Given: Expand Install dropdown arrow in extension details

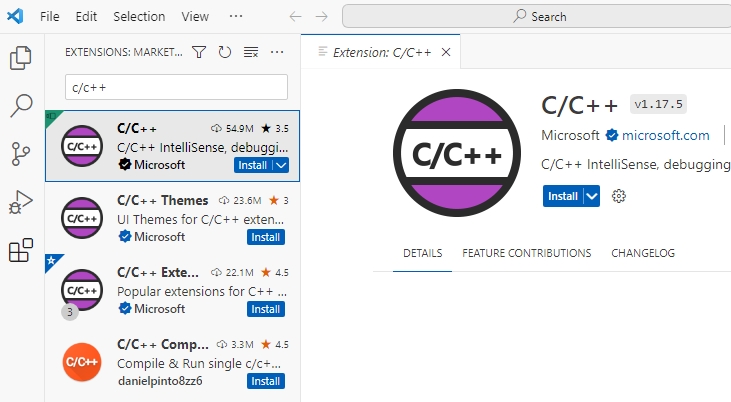Looking at the screenshot, I should click(592, 196).
